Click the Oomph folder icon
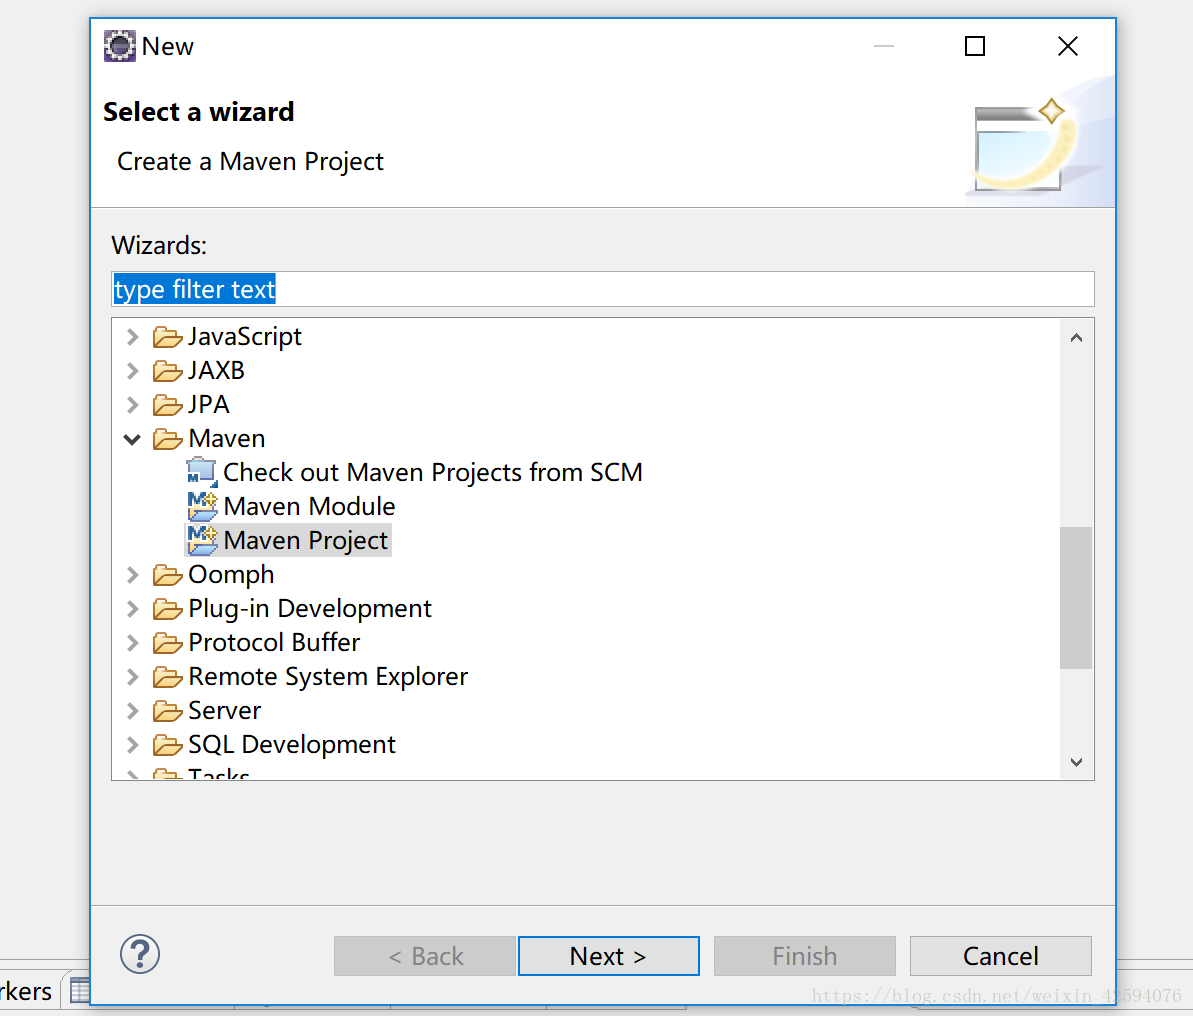The height and width of the screenshot is (1016, 1193). tap(167, 575)
